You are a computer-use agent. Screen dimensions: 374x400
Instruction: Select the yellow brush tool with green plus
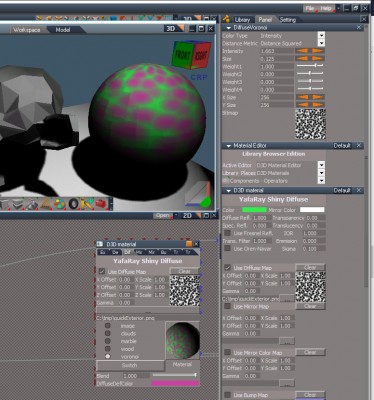[x=87, y=204]
